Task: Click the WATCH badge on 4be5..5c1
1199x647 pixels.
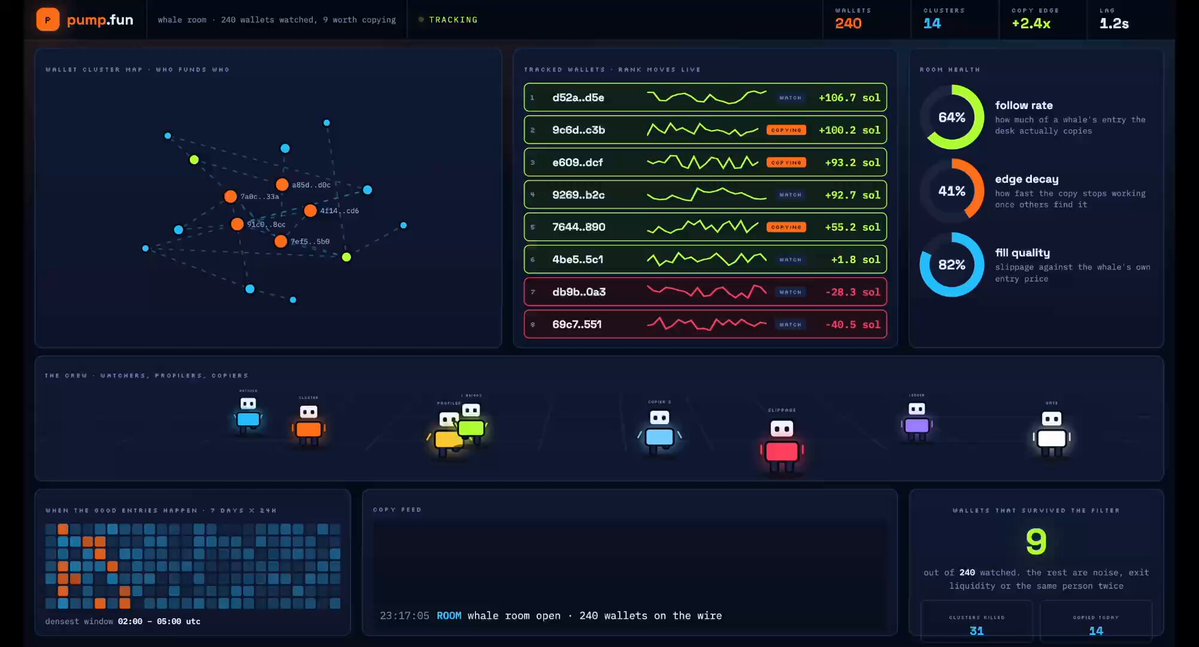Action: coord(790,259)
